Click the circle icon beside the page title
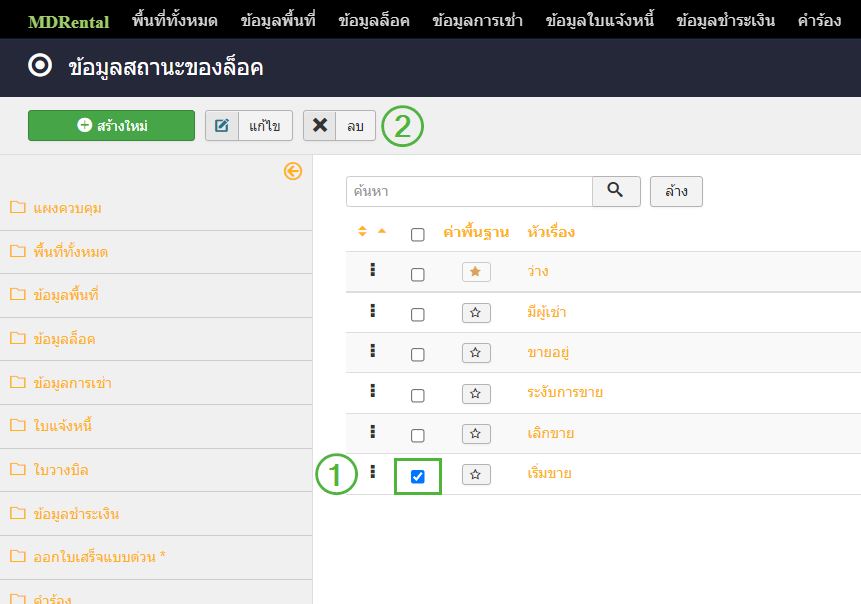This screenshot has height=604, width=861. point(40,66)
